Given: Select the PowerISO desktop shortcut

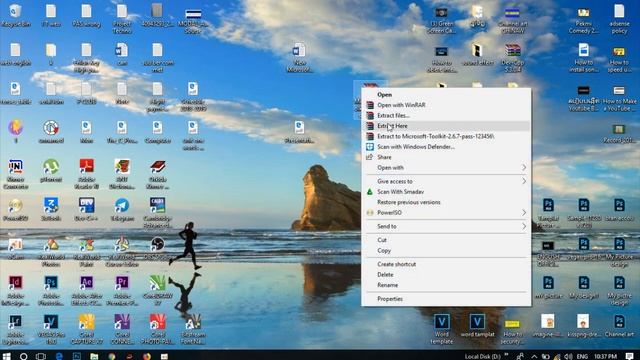Looking at the screenshot, I should [x=16, y=210].
